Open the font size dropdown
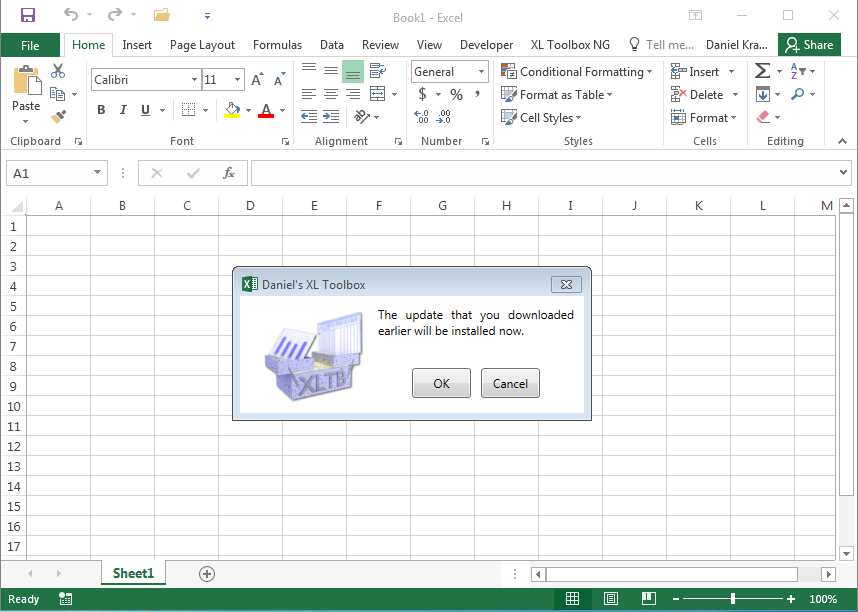Viewport: 858px width, 612px height. tap(237, 80)
